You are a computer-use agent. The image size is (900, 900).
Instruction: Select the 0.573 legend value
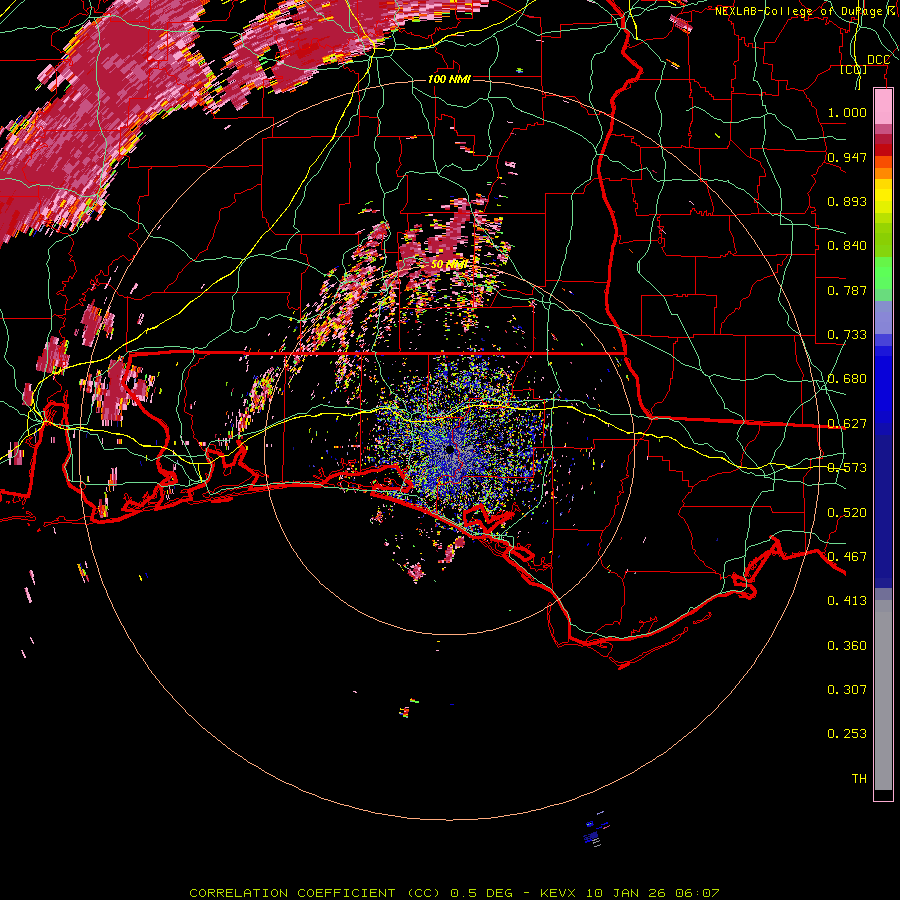click(x=847, y=468)
